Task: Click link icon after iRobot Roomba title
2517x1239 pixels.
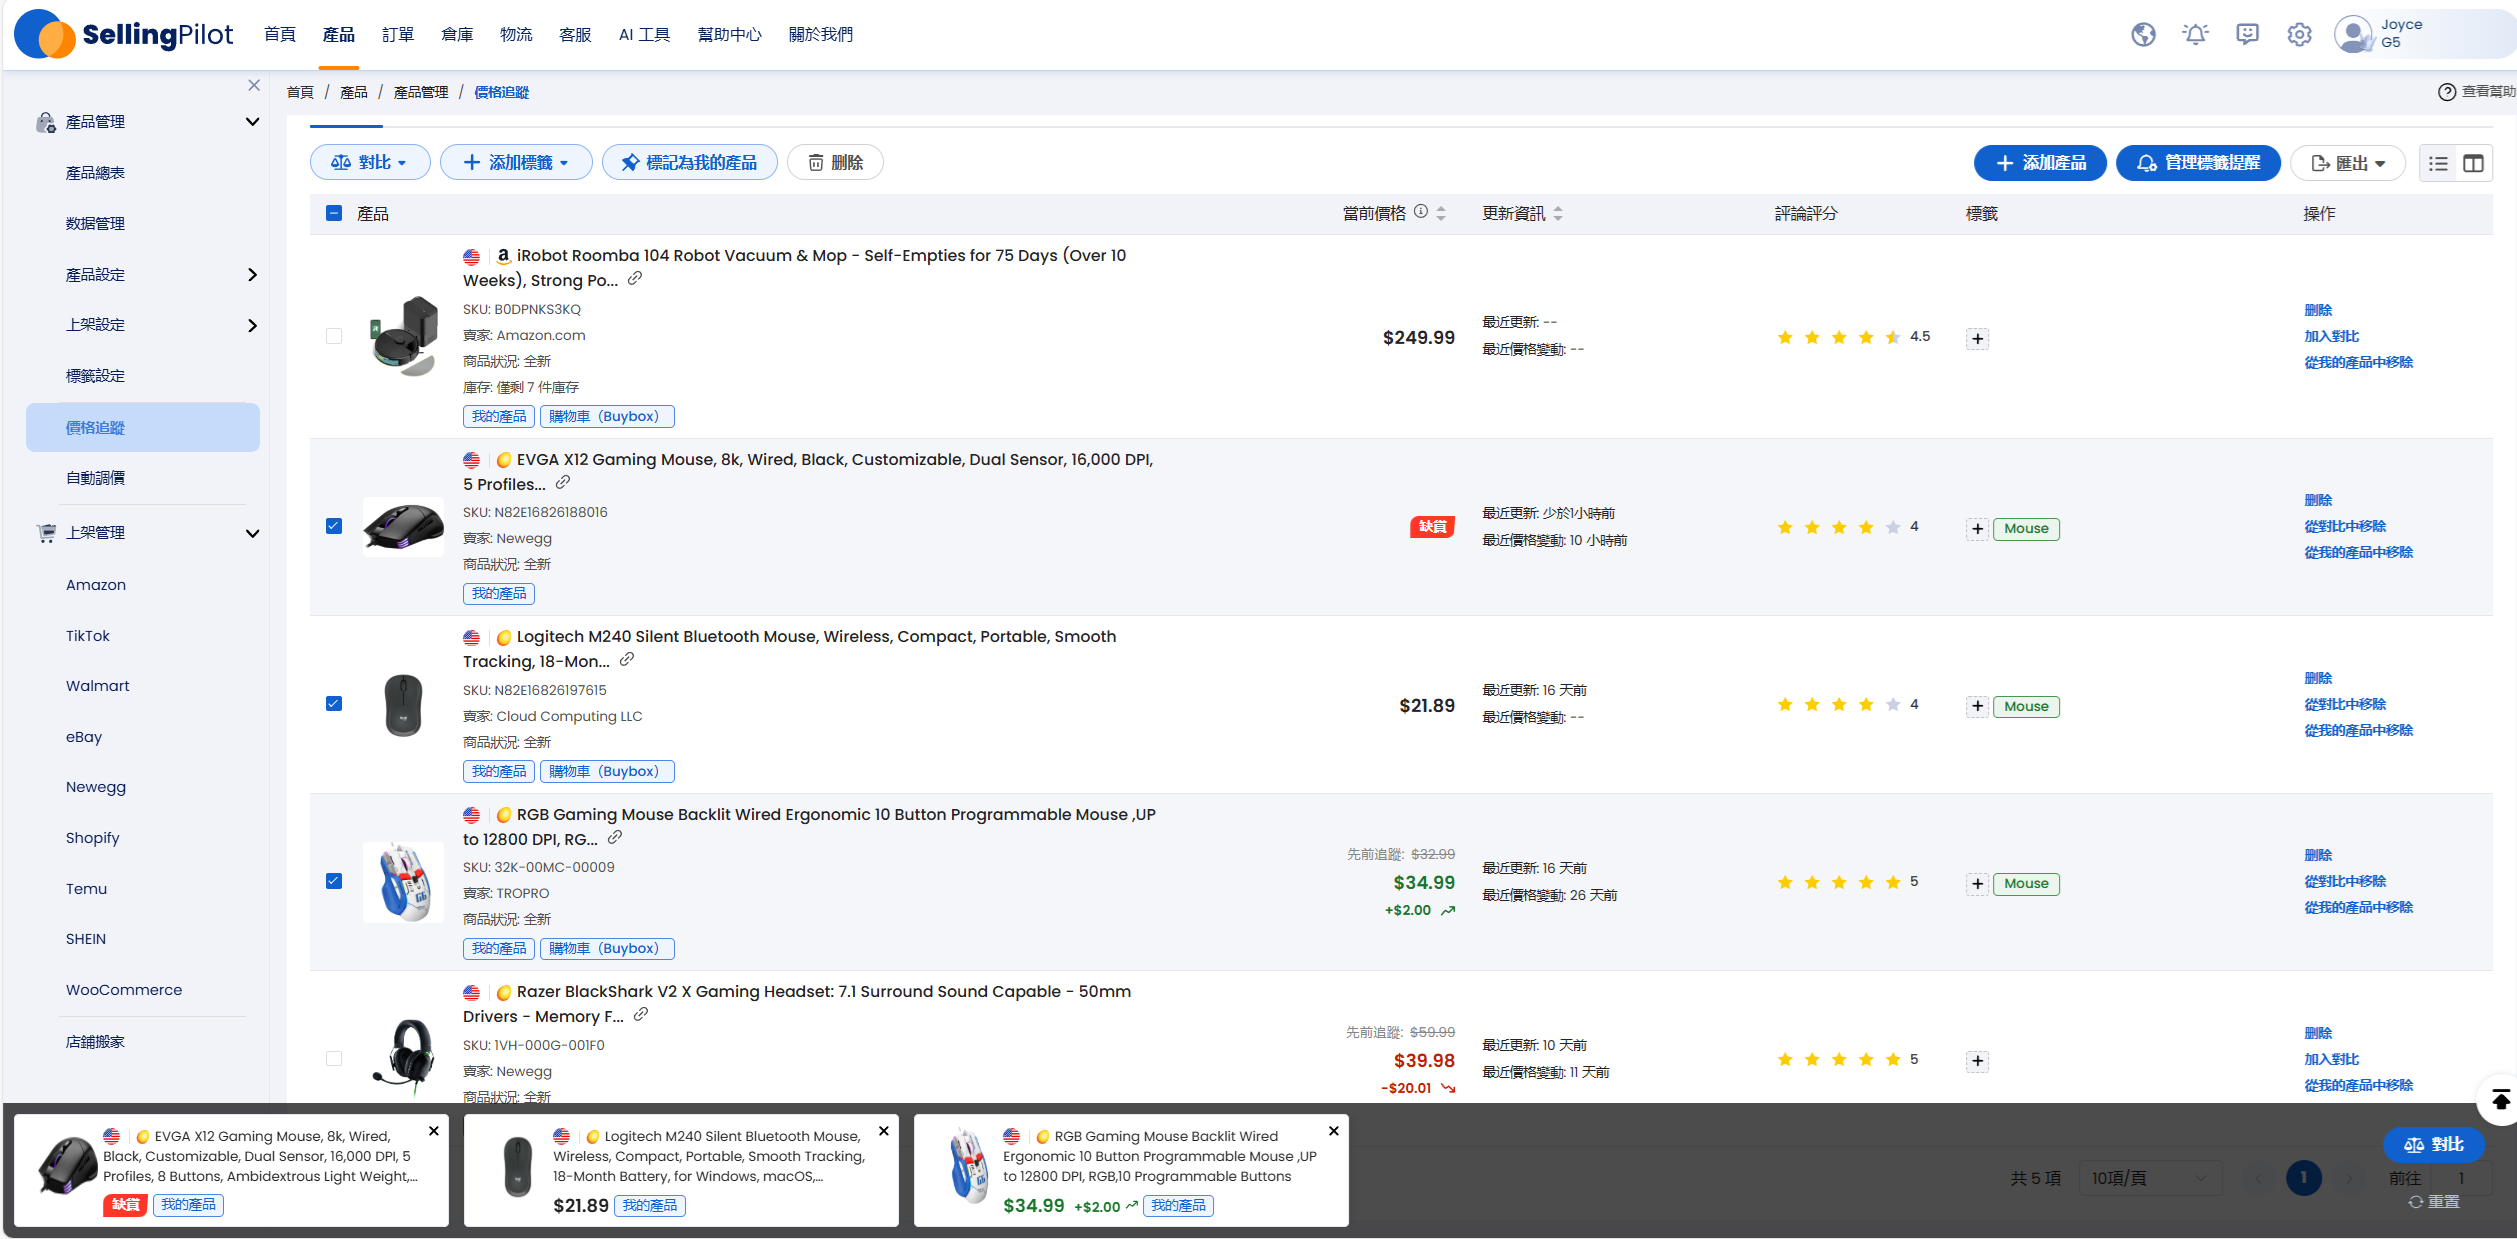Action: click(x=635, y=279)
